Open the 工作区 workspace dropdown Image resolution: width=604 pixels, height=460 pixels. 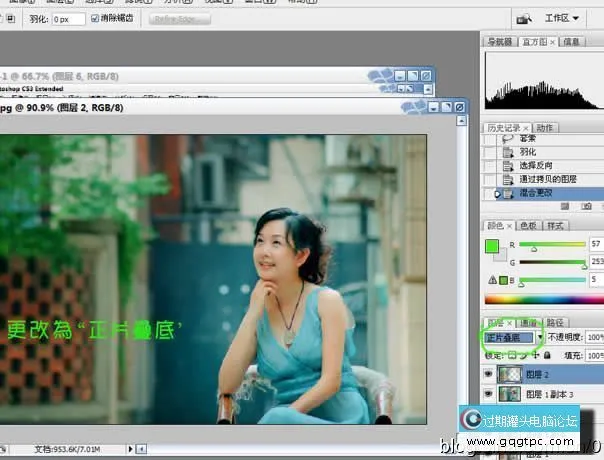point(562,18)
